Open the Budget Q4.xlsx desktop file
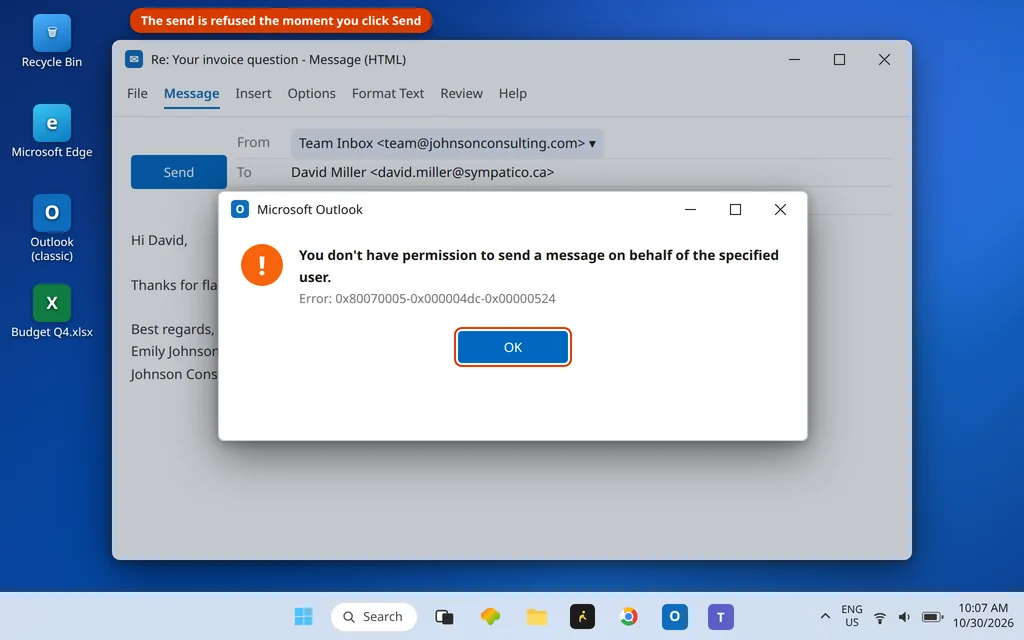Image resolution: width=1024 pixels, height=640 pixels. tap(52, 312)
